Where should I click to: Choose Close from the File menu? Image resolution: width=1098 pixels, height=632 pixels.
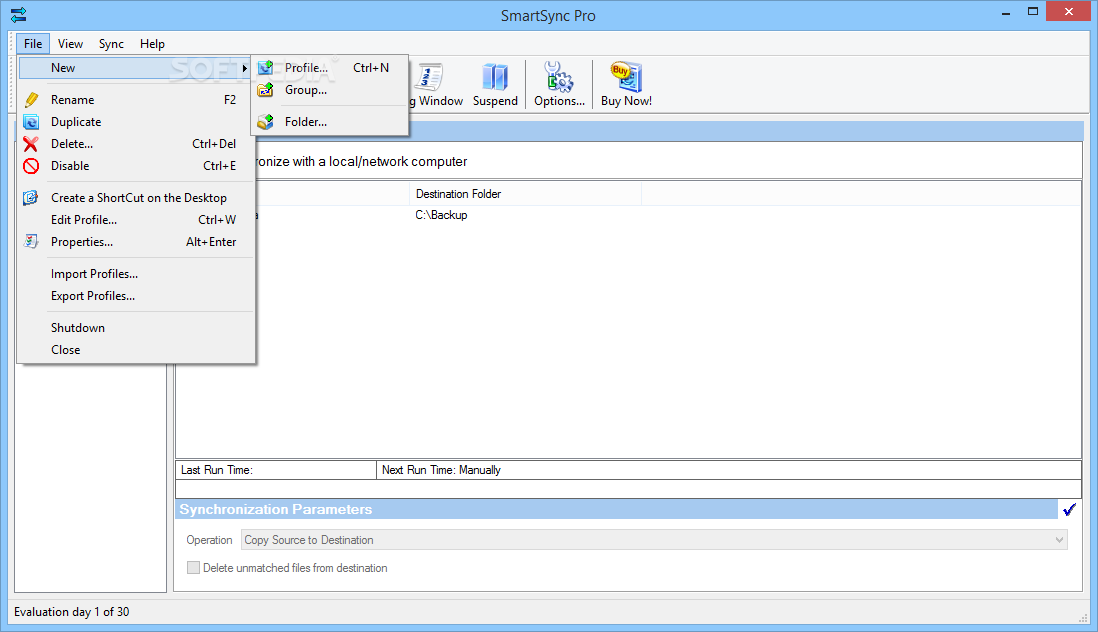[x=135, y=350]
